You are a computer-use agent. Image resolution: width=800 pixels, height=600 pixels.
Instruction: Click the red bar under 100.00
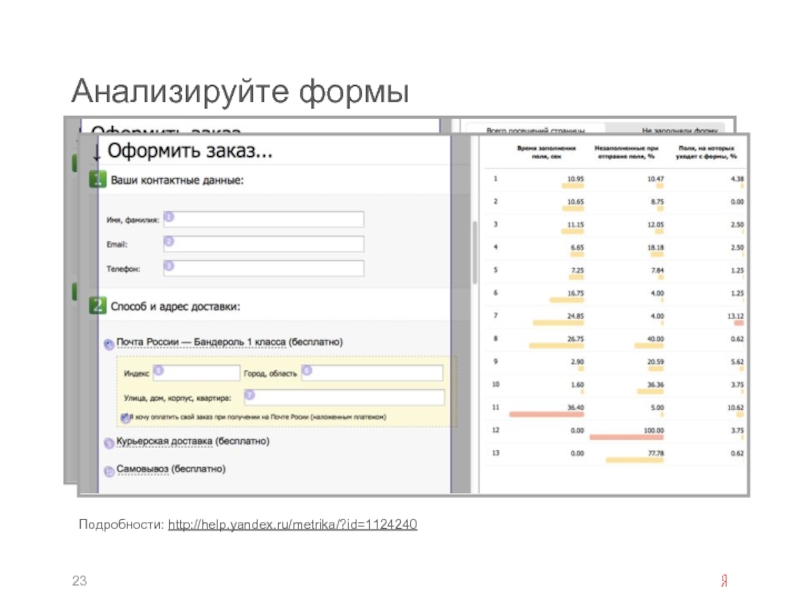click(x=627, y=437)
